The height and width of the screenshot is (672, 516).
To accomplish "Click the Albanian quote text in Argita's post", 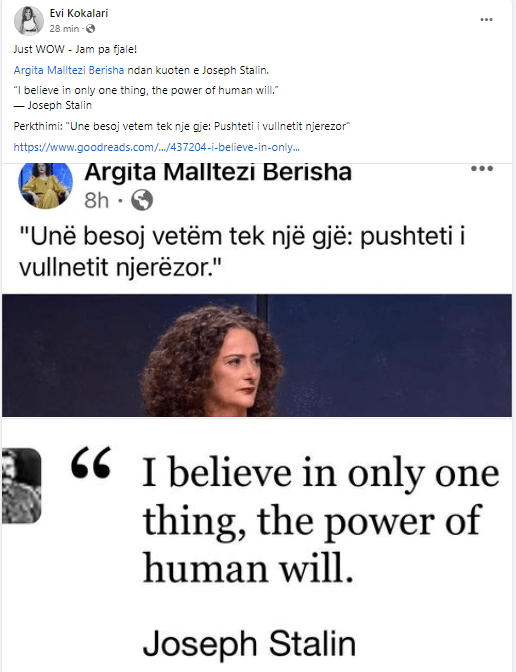I will (243, 252).
